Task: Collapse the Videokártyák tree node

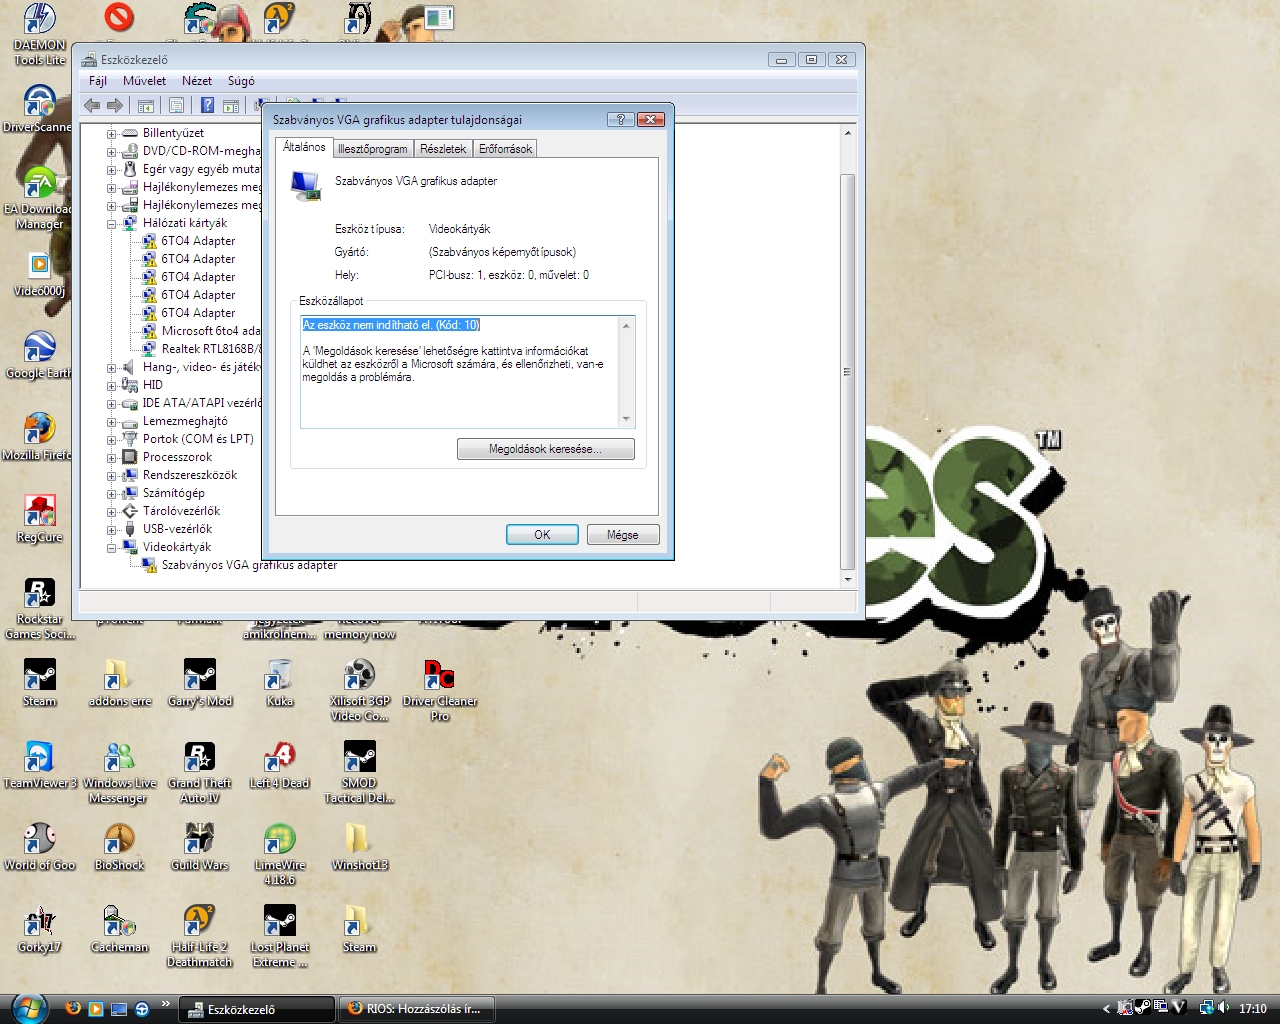Action: click(112, 548)
